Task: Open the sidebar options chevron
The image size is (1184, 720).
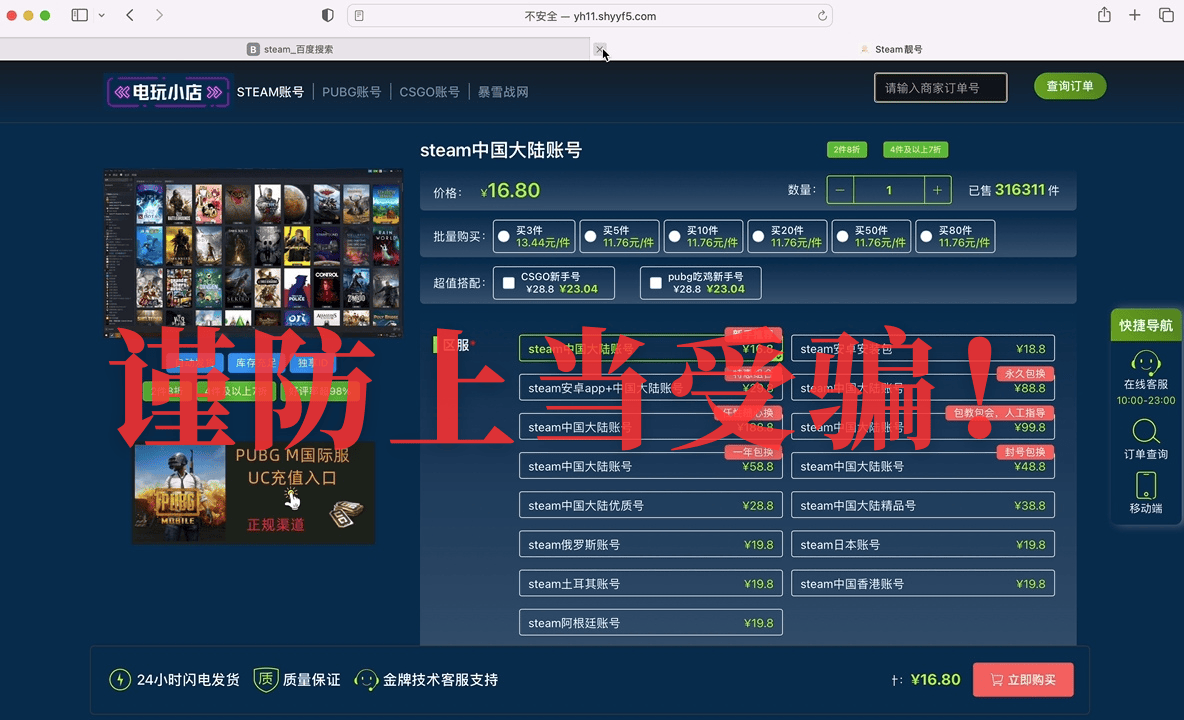Action: pos(104,15)
